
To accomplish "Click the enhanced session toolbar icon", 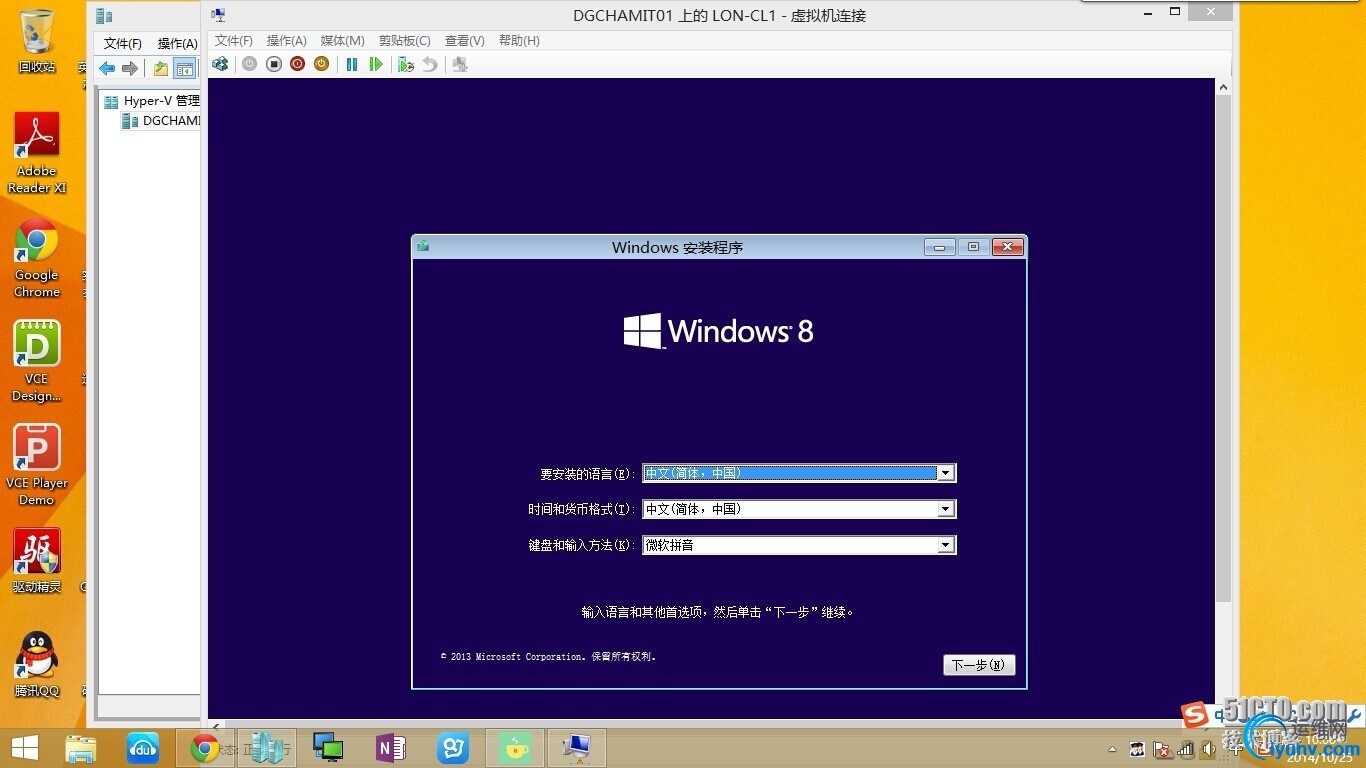I will pos(460,64).
